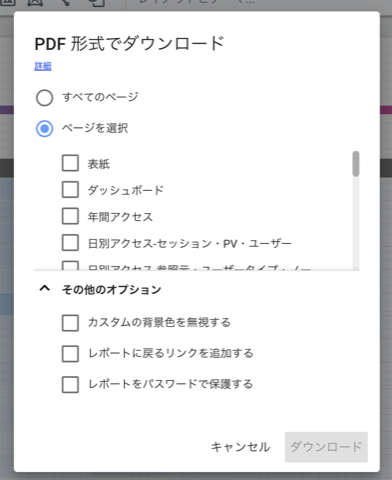
Task: Collapse options using the chevron arrow icon
Action: pyautogui.click(x=45, y=288)
